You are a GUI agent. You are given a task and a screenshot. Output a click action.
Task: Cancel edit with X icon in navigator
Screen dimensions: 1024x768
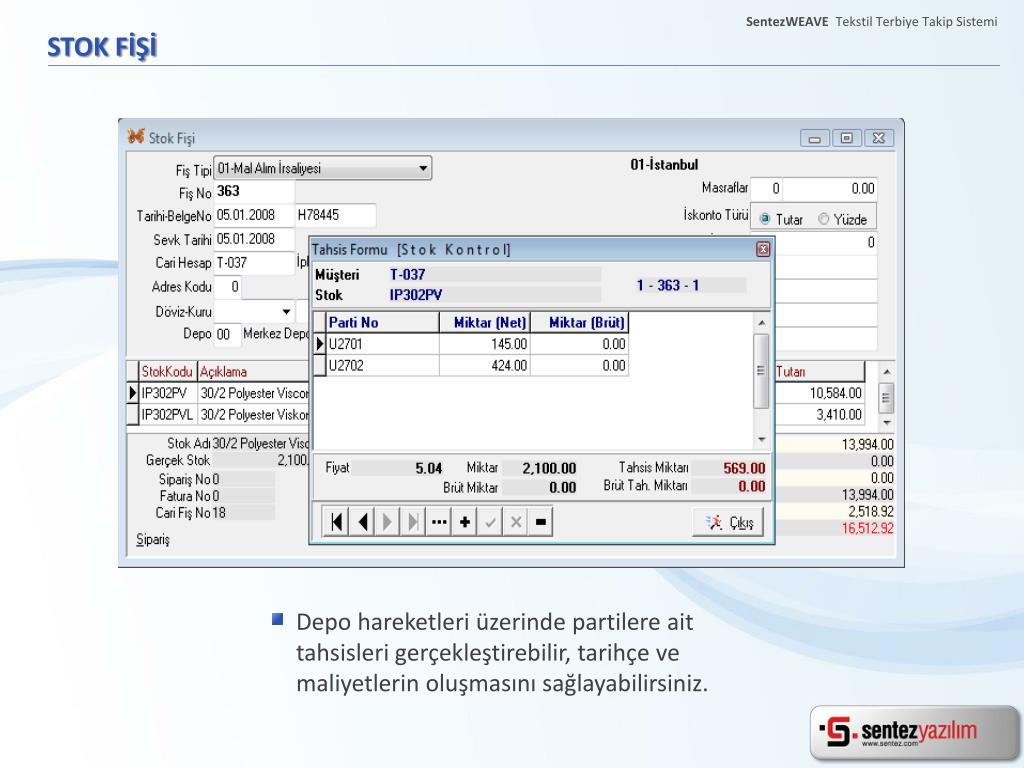click(x=515, y=522)
